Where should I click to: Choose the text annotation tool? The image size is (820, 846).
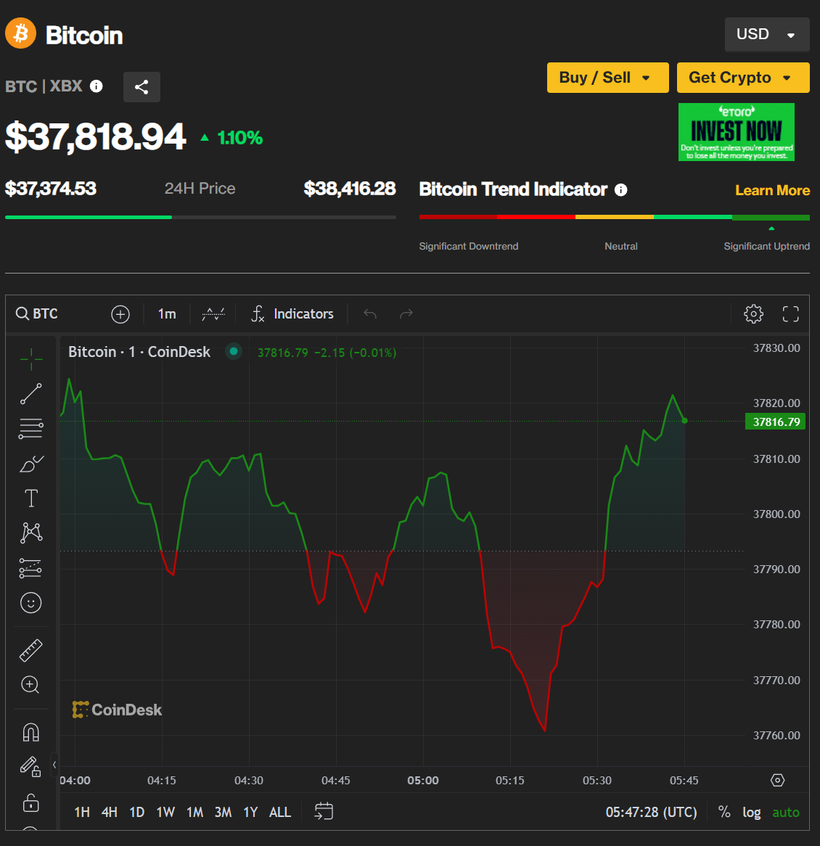tap(31, 498)
